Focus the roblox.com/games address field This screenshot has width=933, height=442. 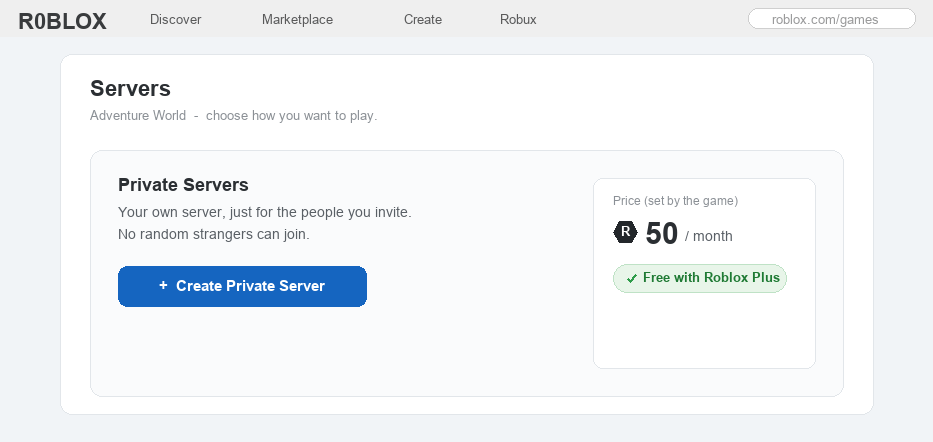point(831,19)
